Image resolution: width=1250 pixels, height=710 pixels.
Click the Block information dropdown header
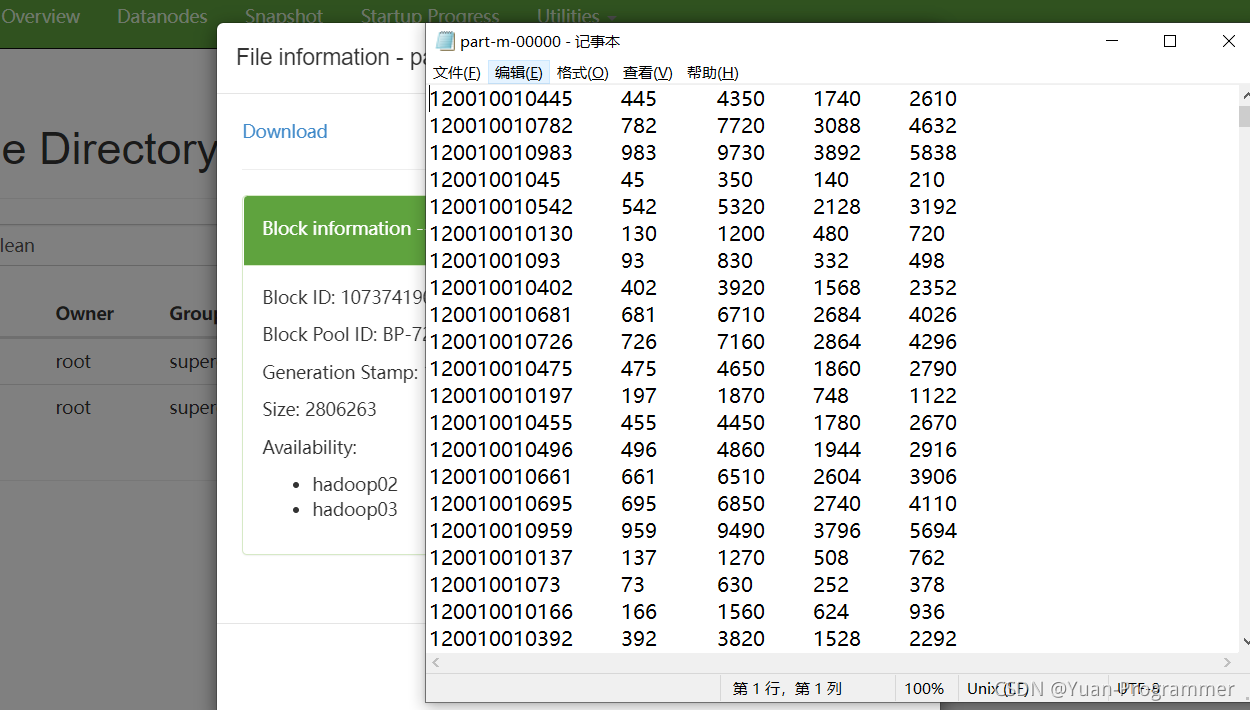pos(336,229)
